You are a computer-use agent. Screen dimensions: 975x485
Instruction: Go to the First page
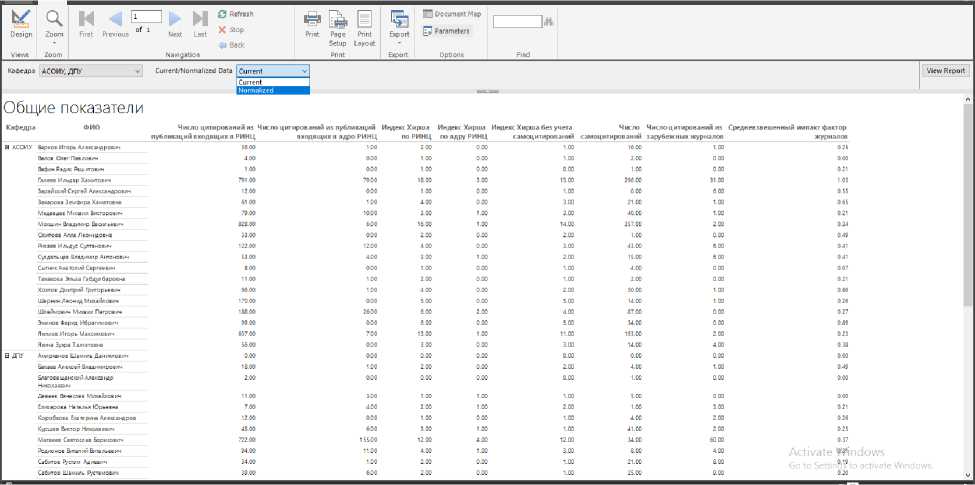coord(86,24)
